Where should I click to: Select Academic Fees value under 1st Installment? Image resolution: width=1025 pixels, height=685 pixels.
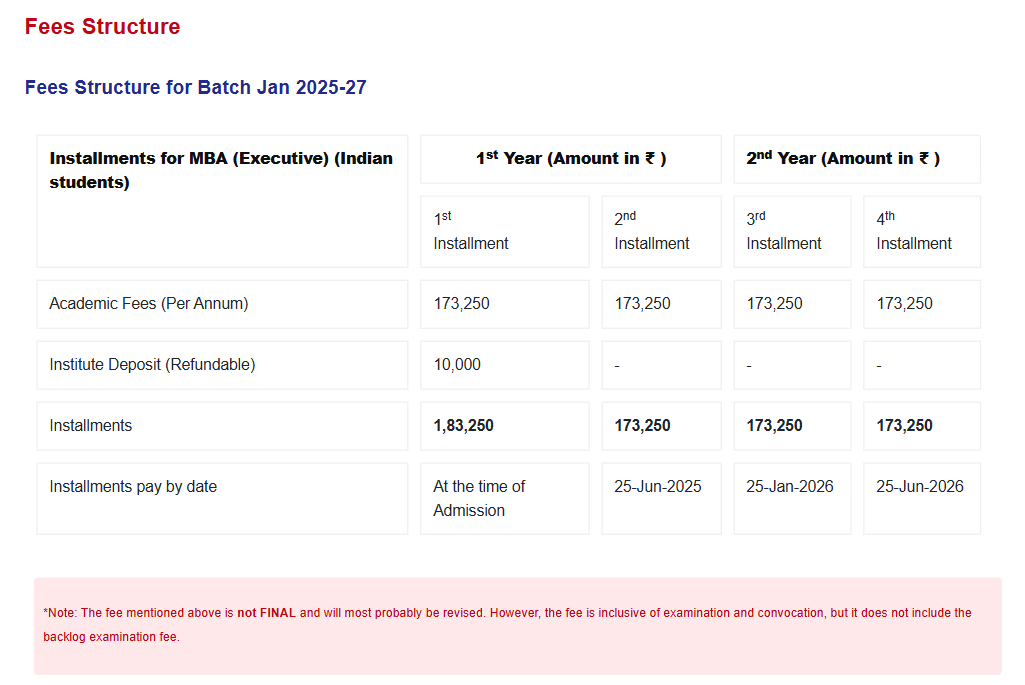click(462, 304)
